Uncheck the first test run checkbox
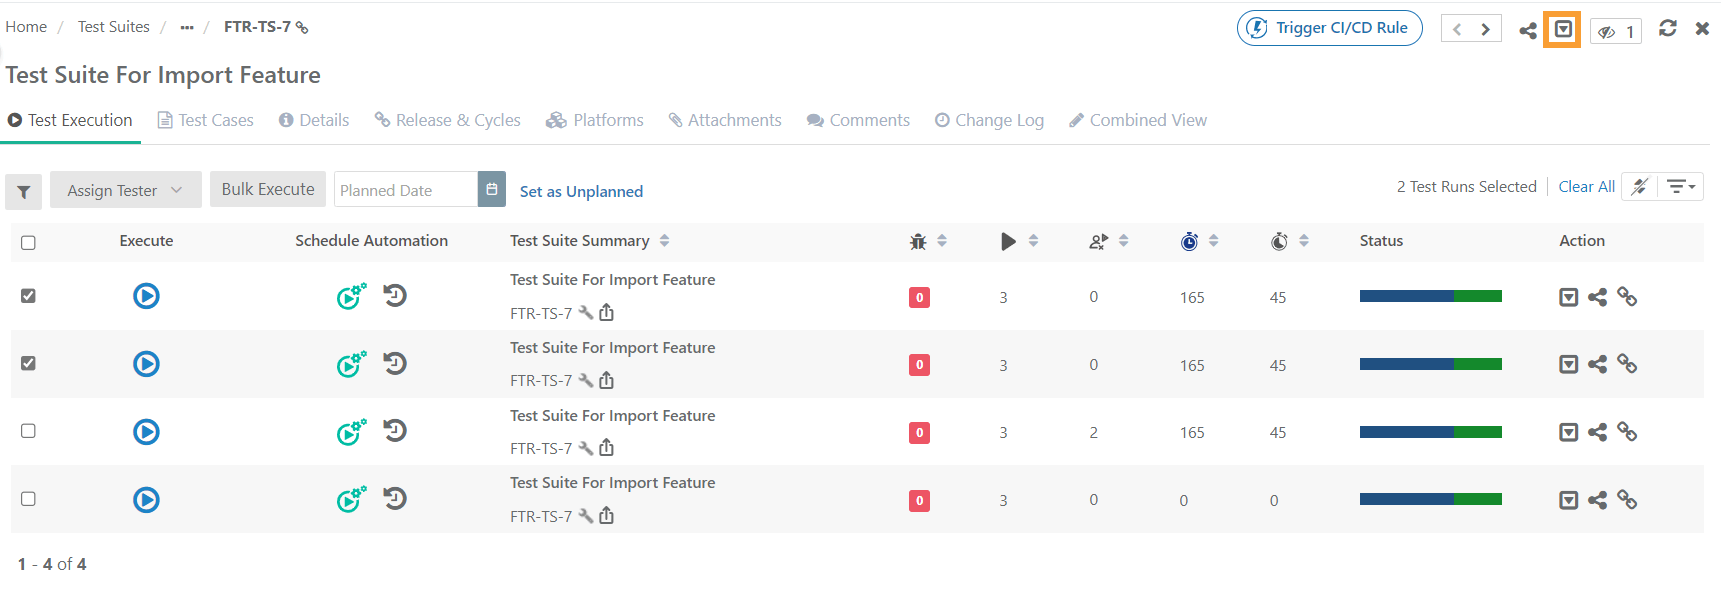 (x=28, y=296)
